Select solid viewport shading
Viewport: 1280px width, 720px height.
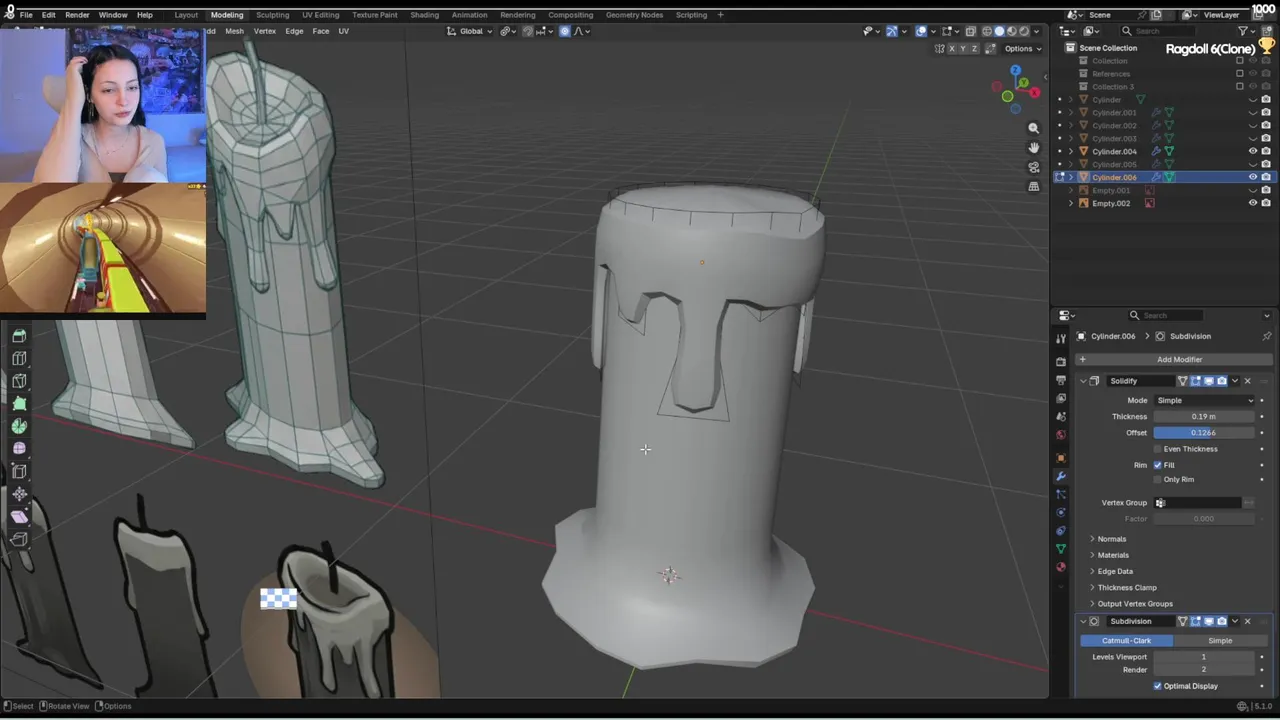[x=999, y=31]
